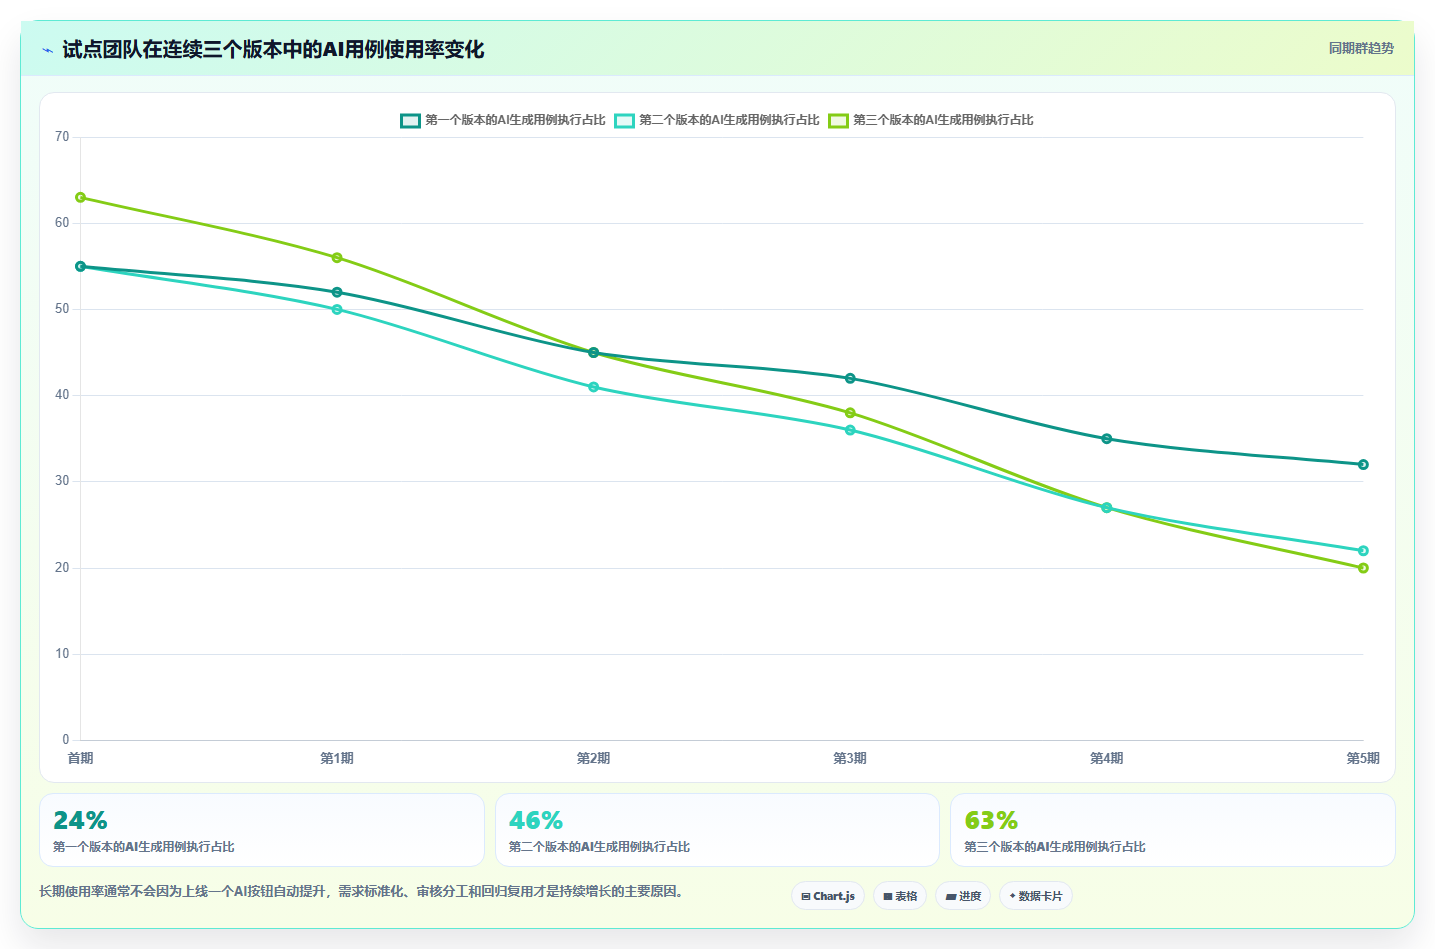Click the turquoise legend swatch for 第二个版本

[x=624, y=120]
